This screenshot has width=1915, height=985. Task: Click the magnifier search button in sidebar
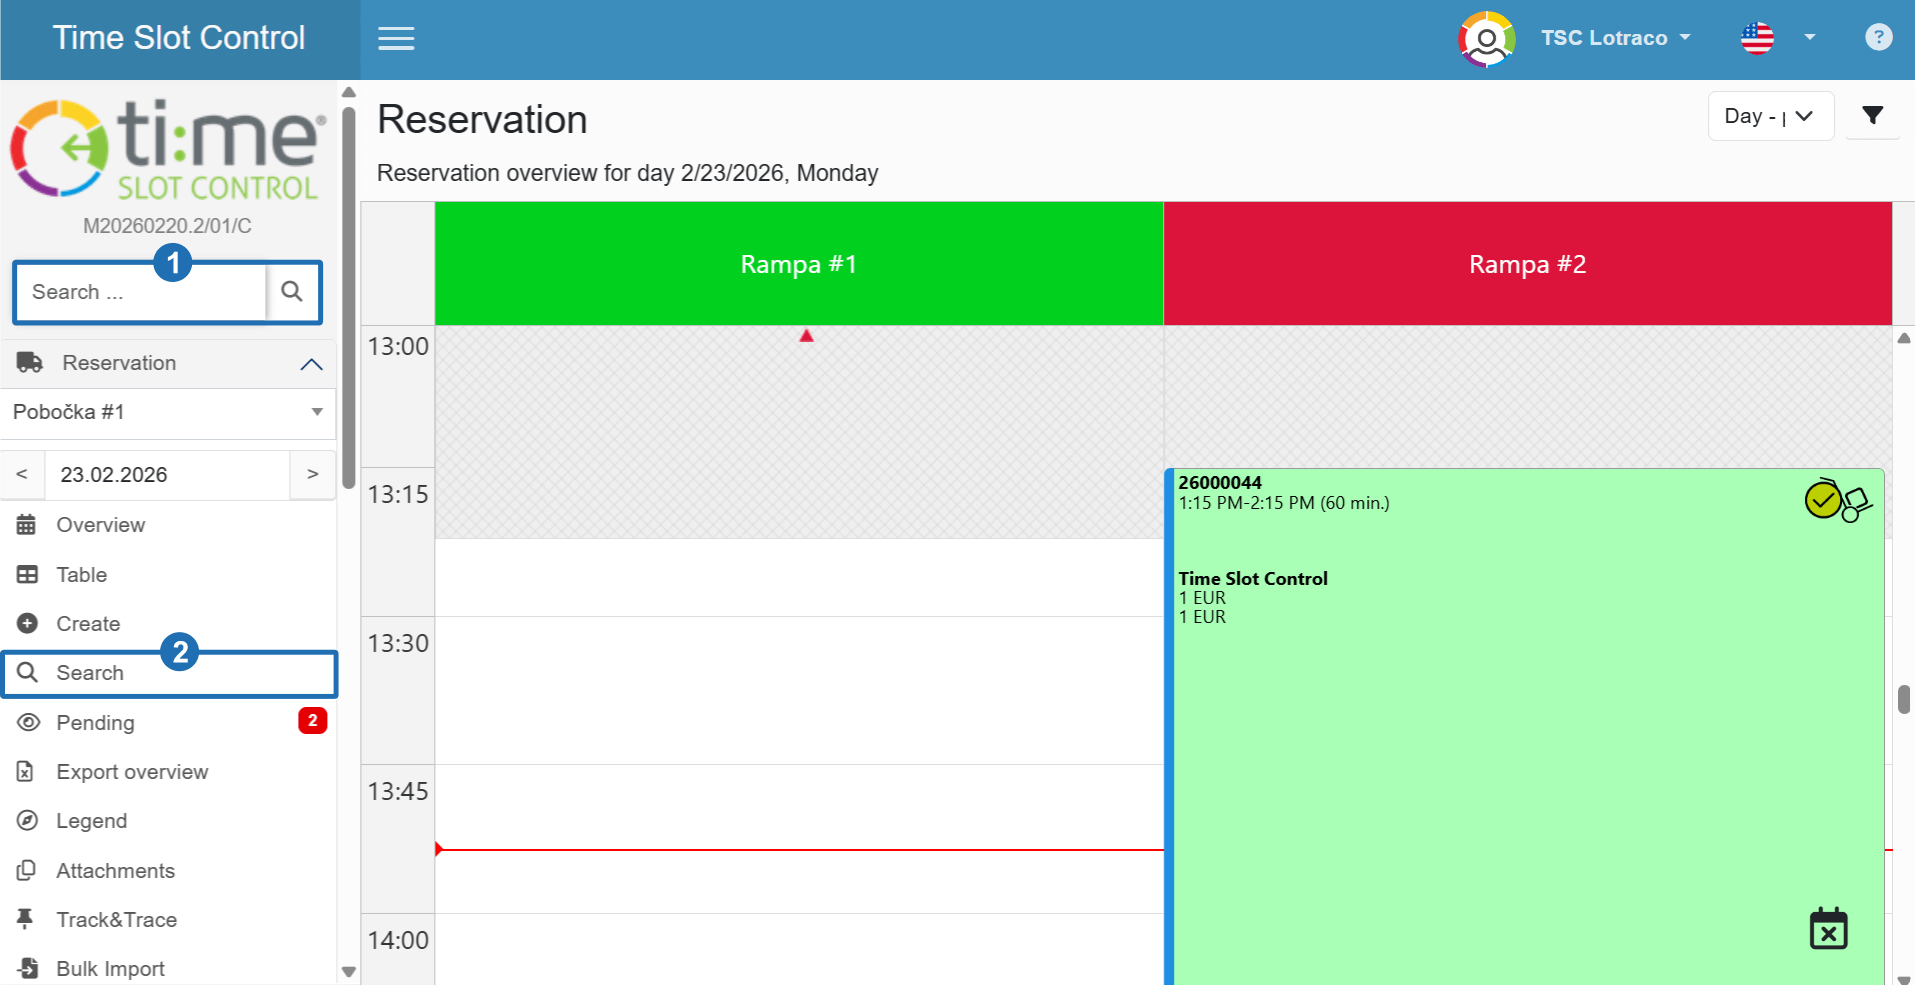(x=292, y=292)
